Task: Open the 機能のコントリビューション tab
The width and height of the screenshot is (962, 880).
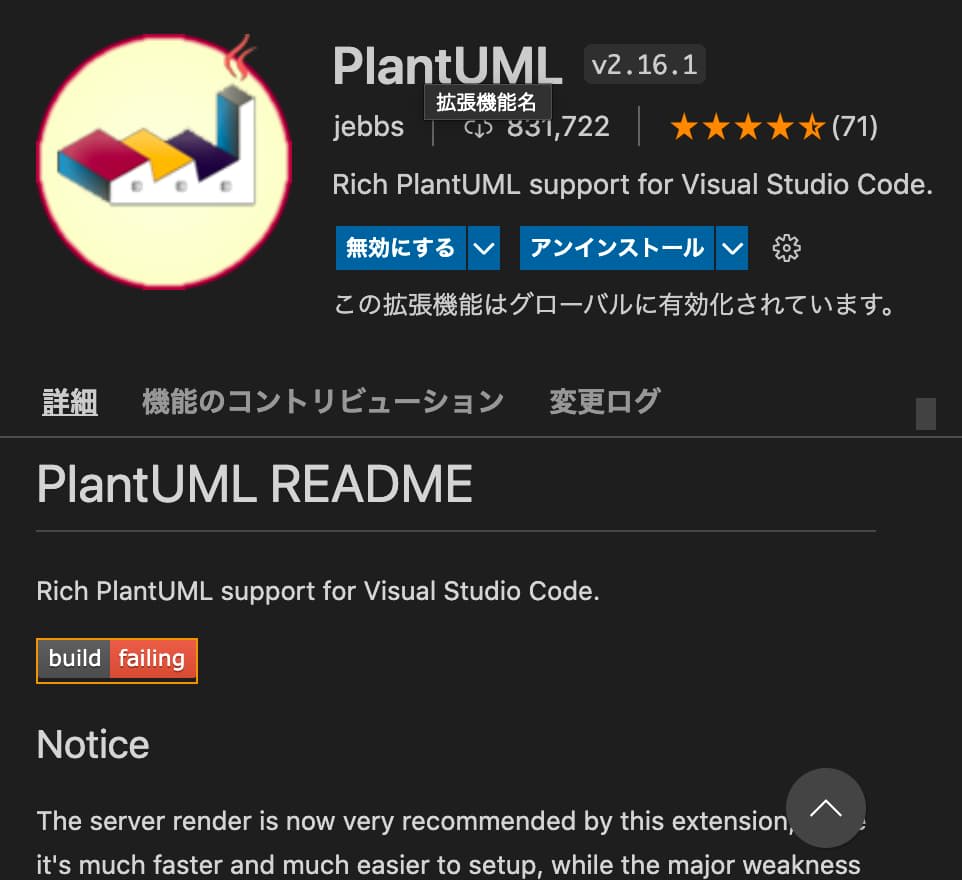Action: pos(323,402)
